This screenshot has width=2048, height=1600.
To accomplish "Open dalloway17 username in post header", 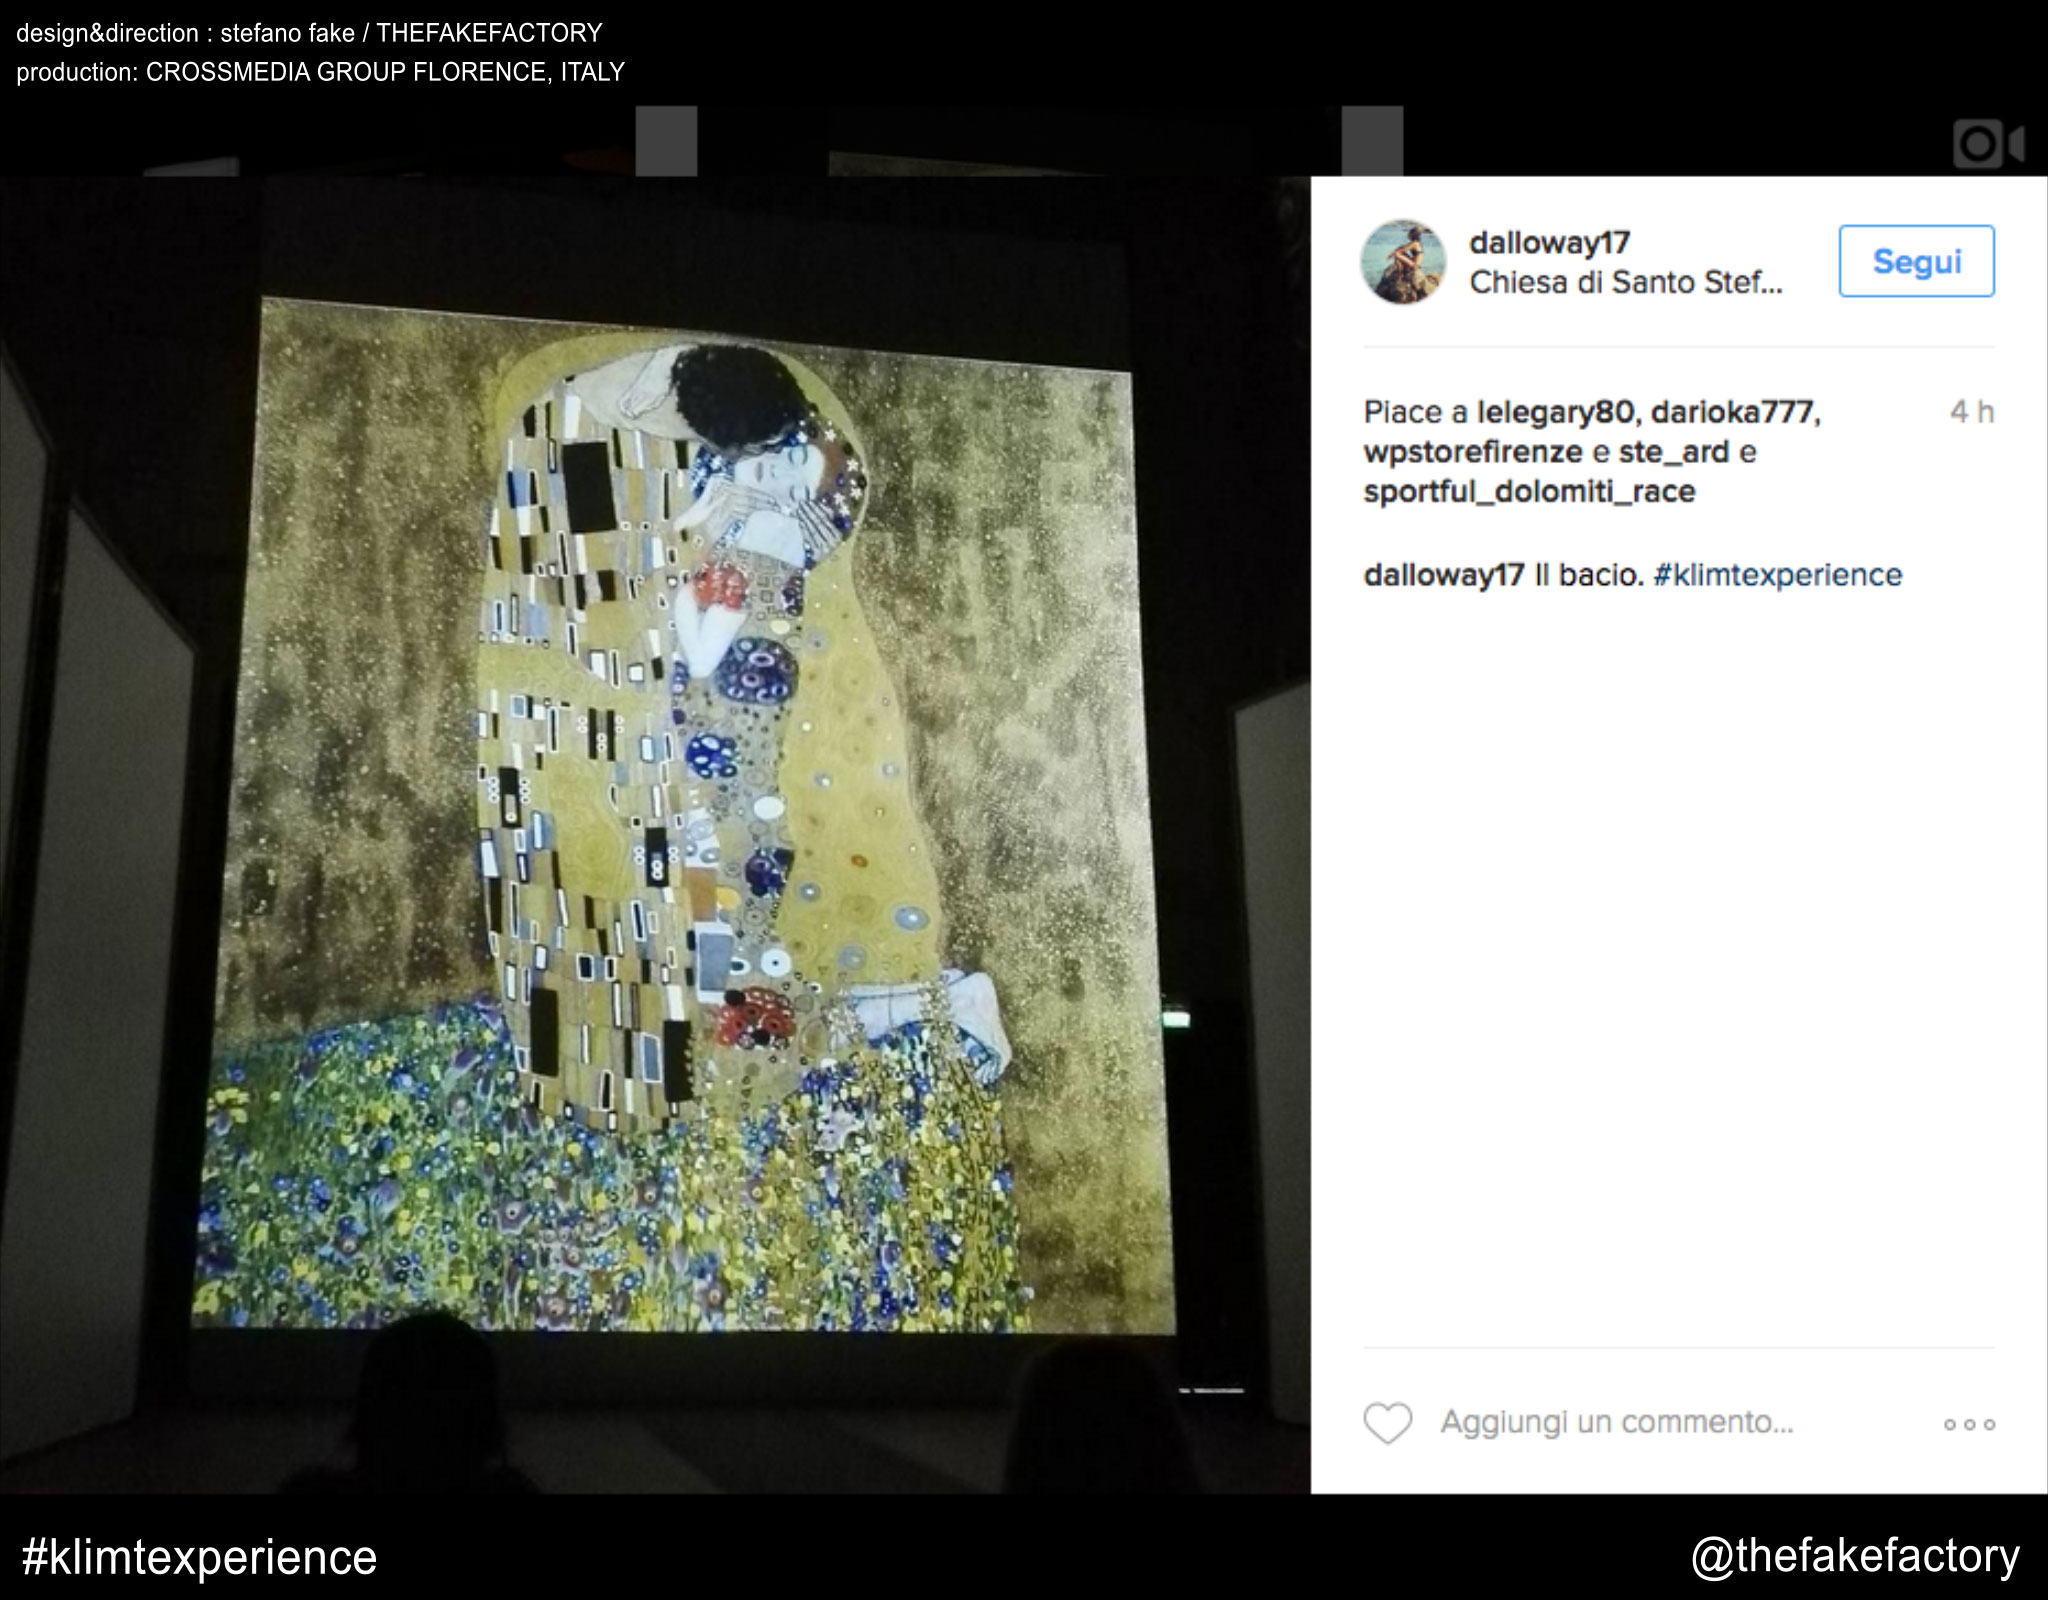I will tap(1549, 242).
